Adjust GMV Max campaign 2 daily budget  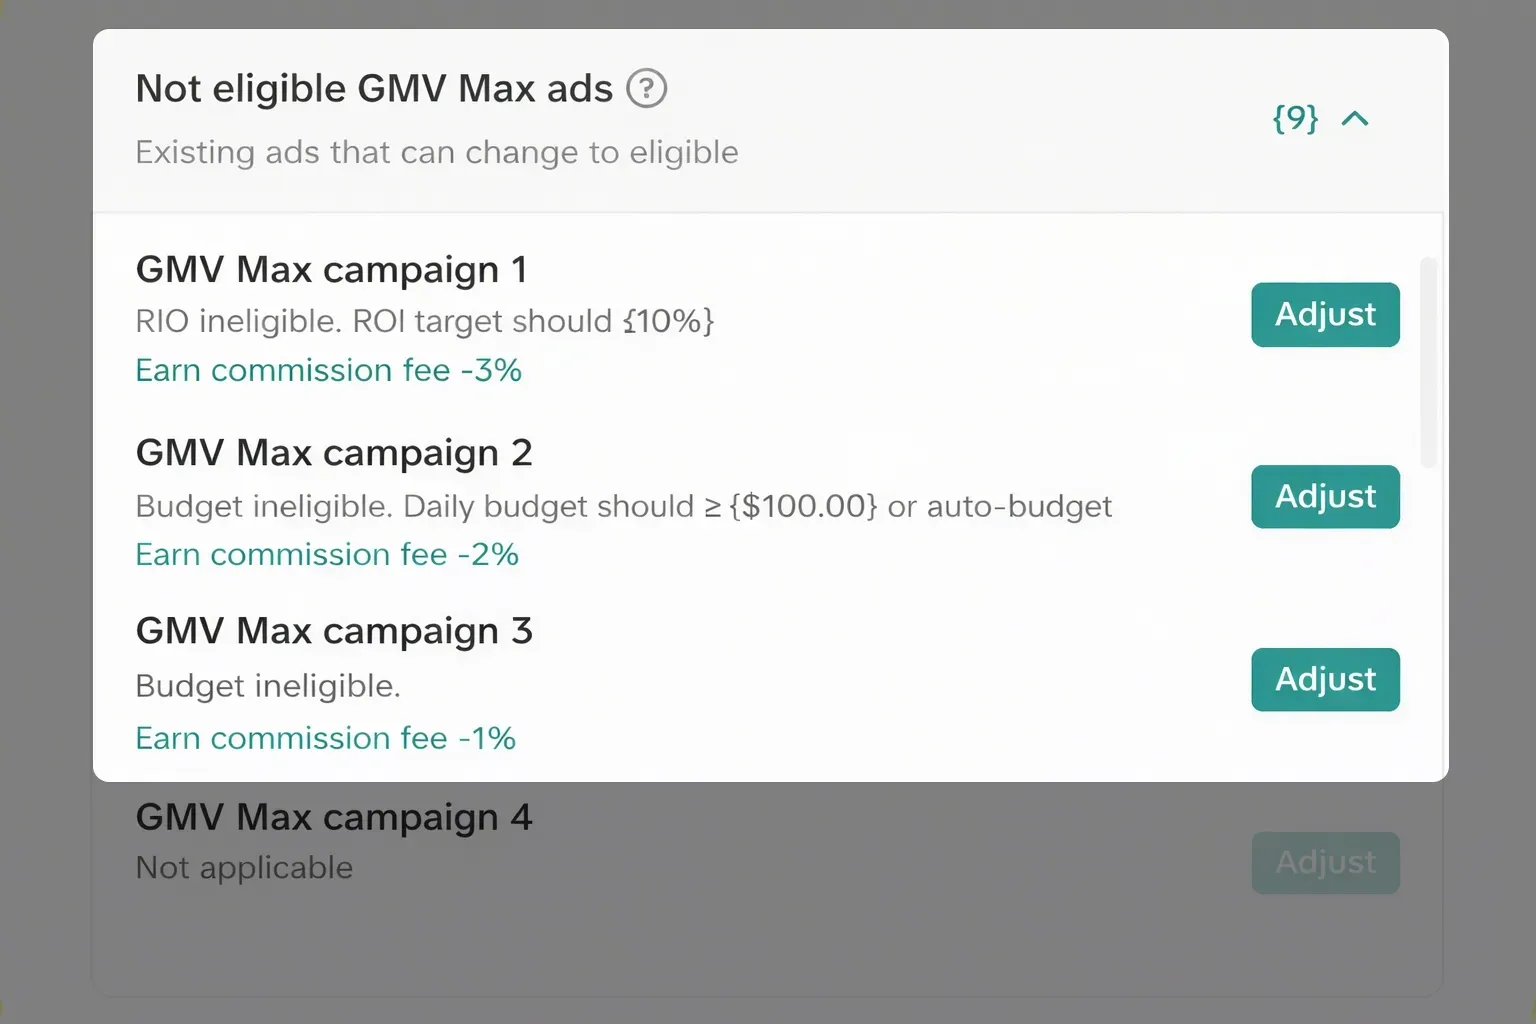tap(1325, 497)
